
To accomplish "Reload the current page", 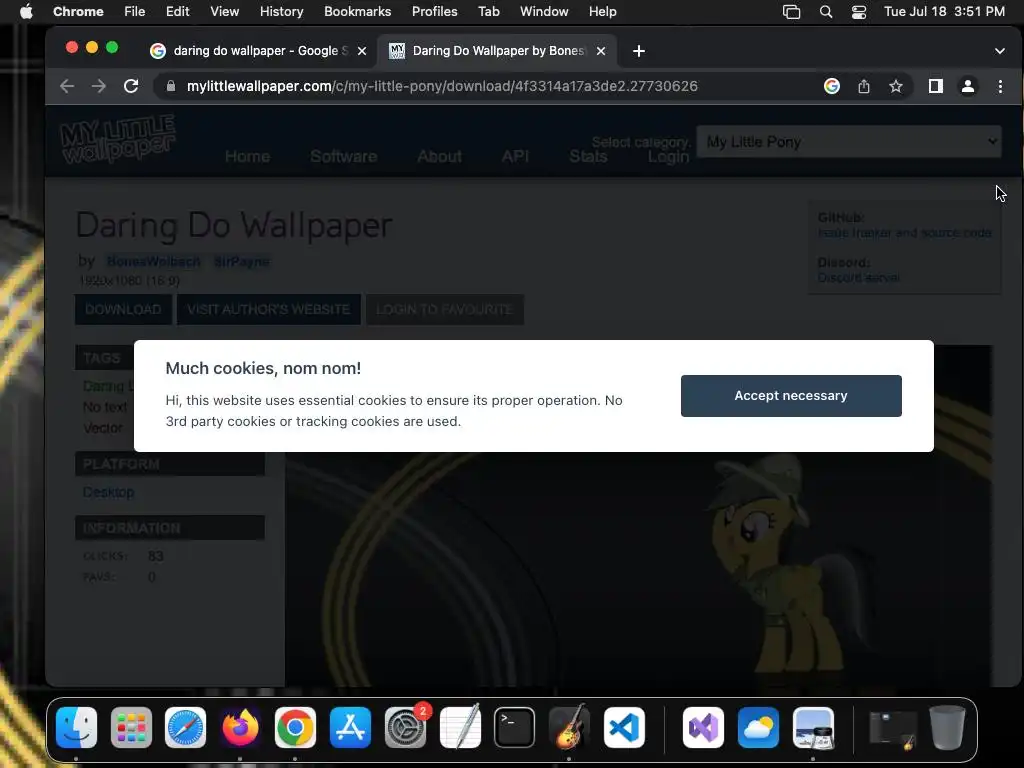I will point(131,86).
